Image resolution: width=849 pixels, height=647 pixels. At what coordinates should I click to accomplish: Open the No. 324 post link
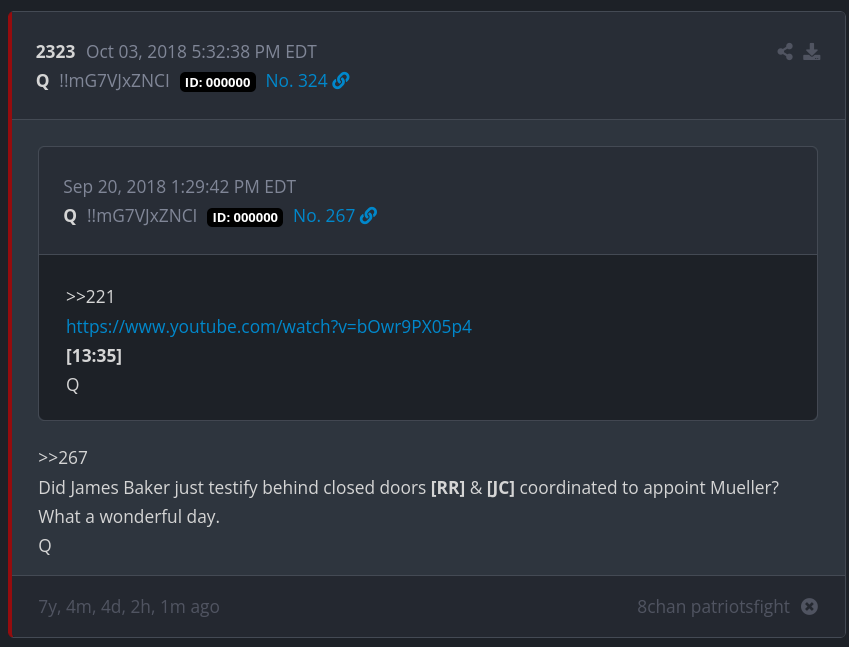point(297,81)
